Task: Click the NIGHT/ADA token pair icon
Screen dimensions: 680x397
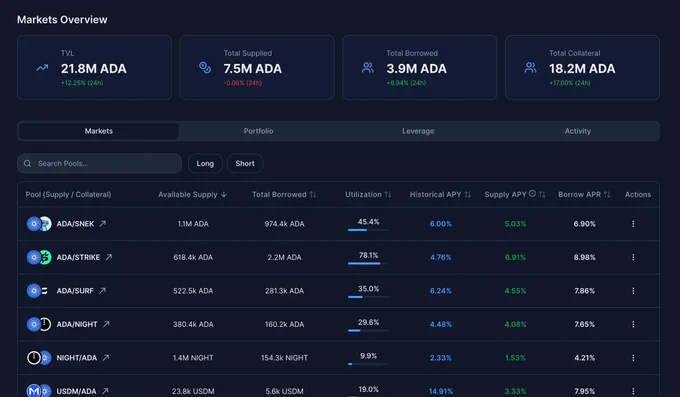Action: click(x=39, y=358)
